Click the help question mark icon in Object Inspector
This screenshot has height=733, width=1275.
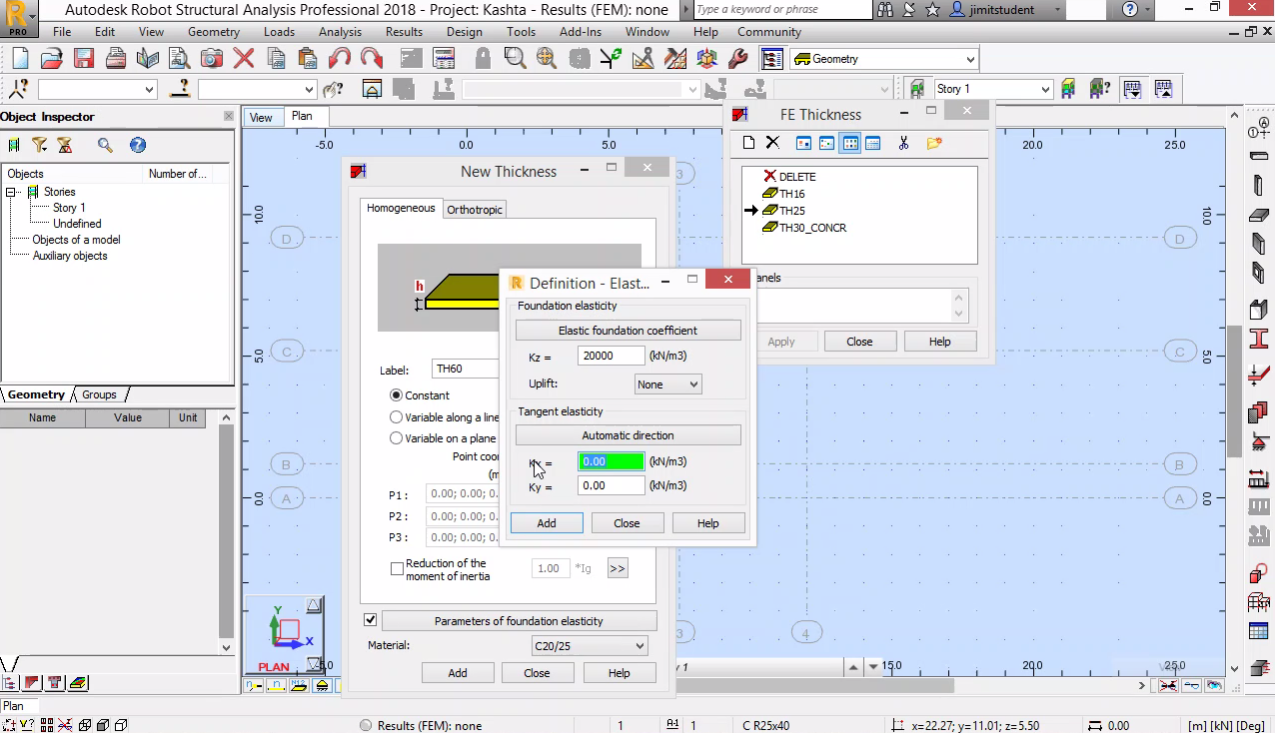point(138,145)
